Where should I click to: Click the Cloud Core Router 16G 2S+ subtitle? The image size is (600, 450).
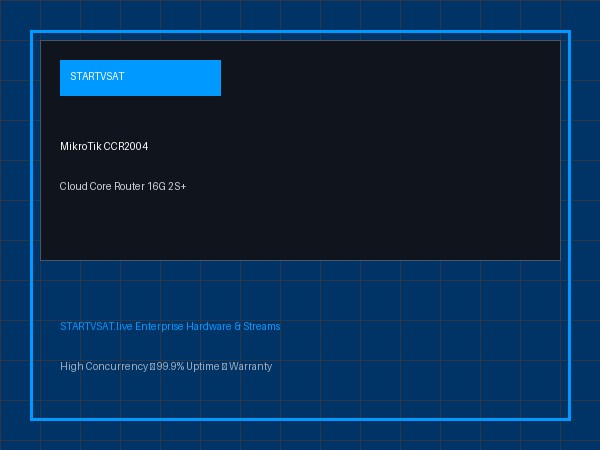coord(123,186)
